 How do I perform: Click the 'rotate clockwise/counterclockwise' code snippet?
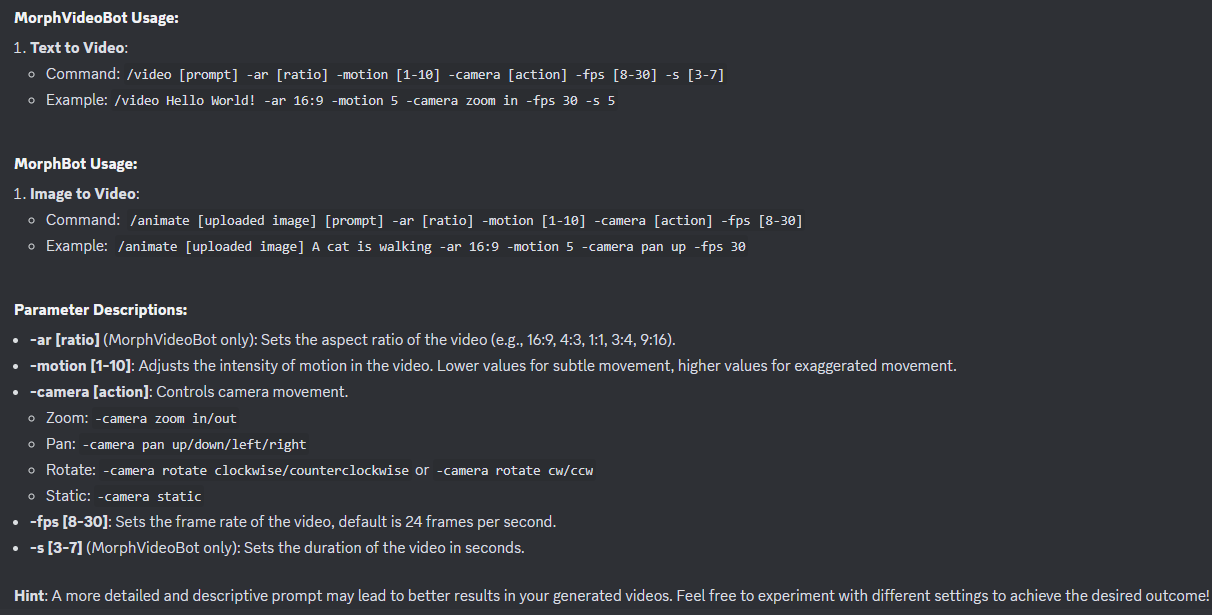pos(256,470)
